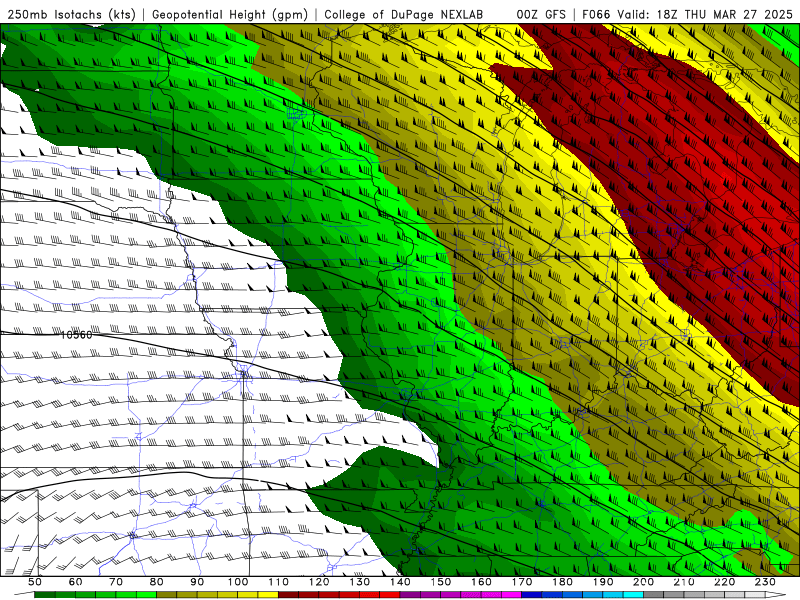Click the legend value "110"

tap(278, 582)
